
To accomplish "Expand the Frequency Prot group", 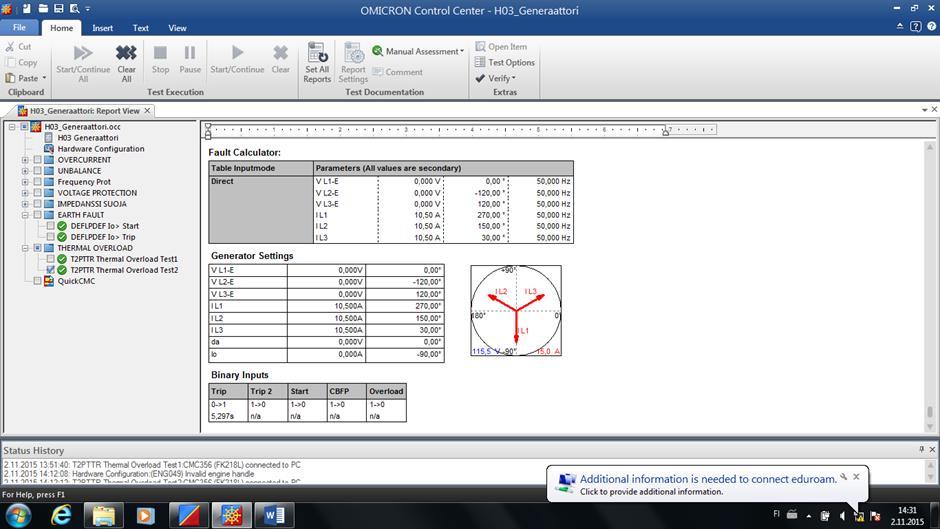I will (25, 182).
